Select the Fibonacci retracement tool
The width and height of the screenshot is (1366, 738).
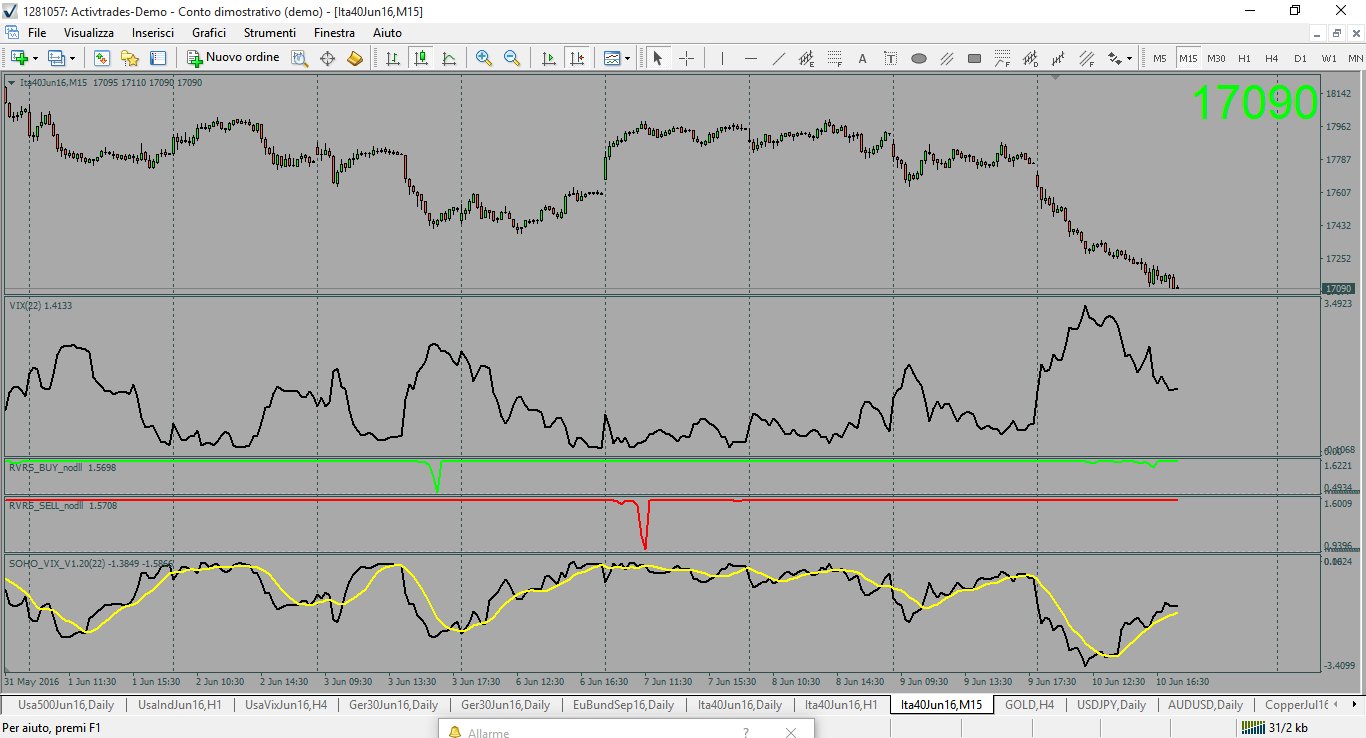pos(834,58)
